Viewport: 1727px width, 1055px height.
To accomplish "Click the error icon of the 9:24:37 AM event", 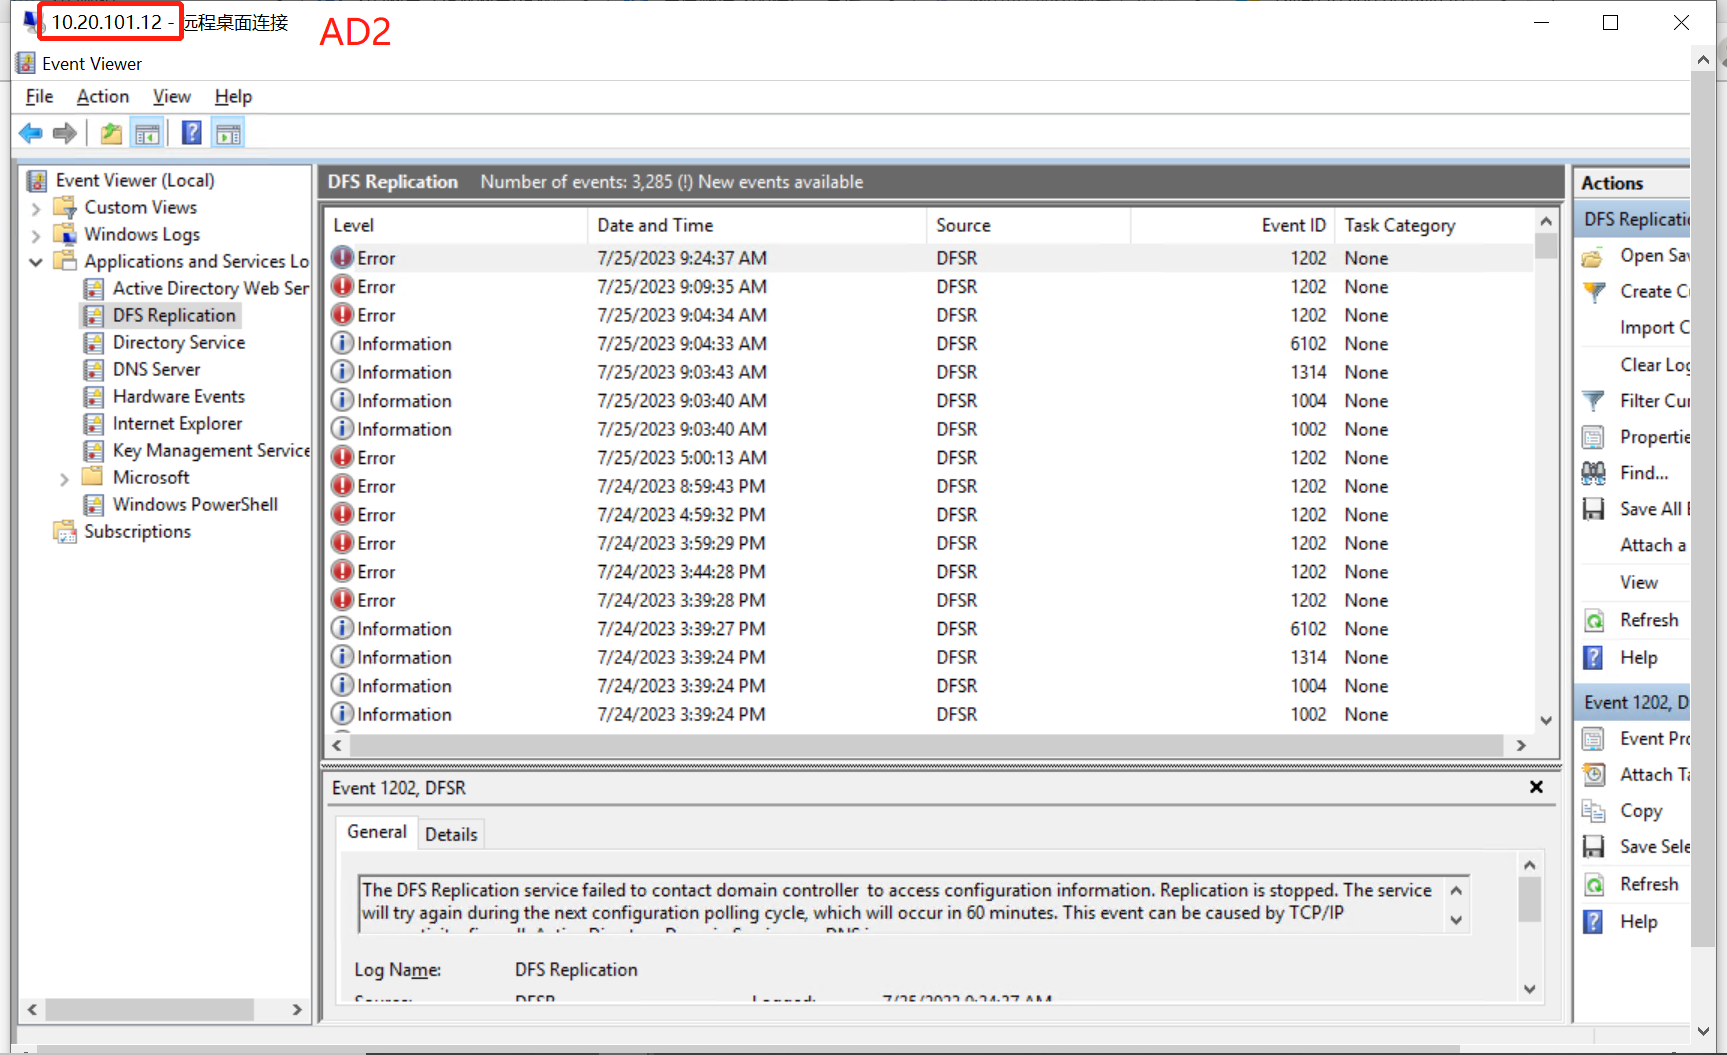I will coord(343,258).
